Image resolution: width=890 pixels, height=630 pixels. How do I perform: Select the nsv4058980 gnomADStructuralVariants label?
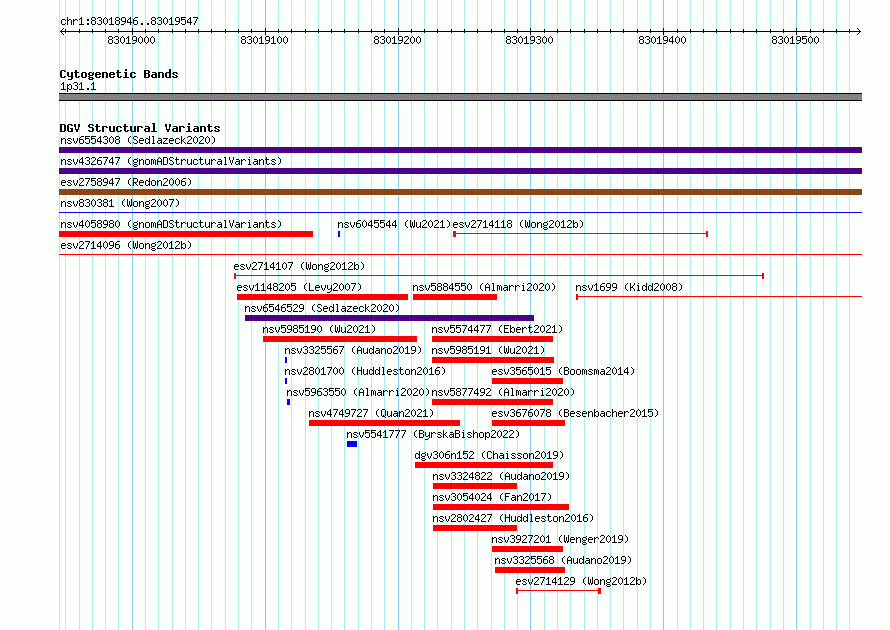(171, 224)
